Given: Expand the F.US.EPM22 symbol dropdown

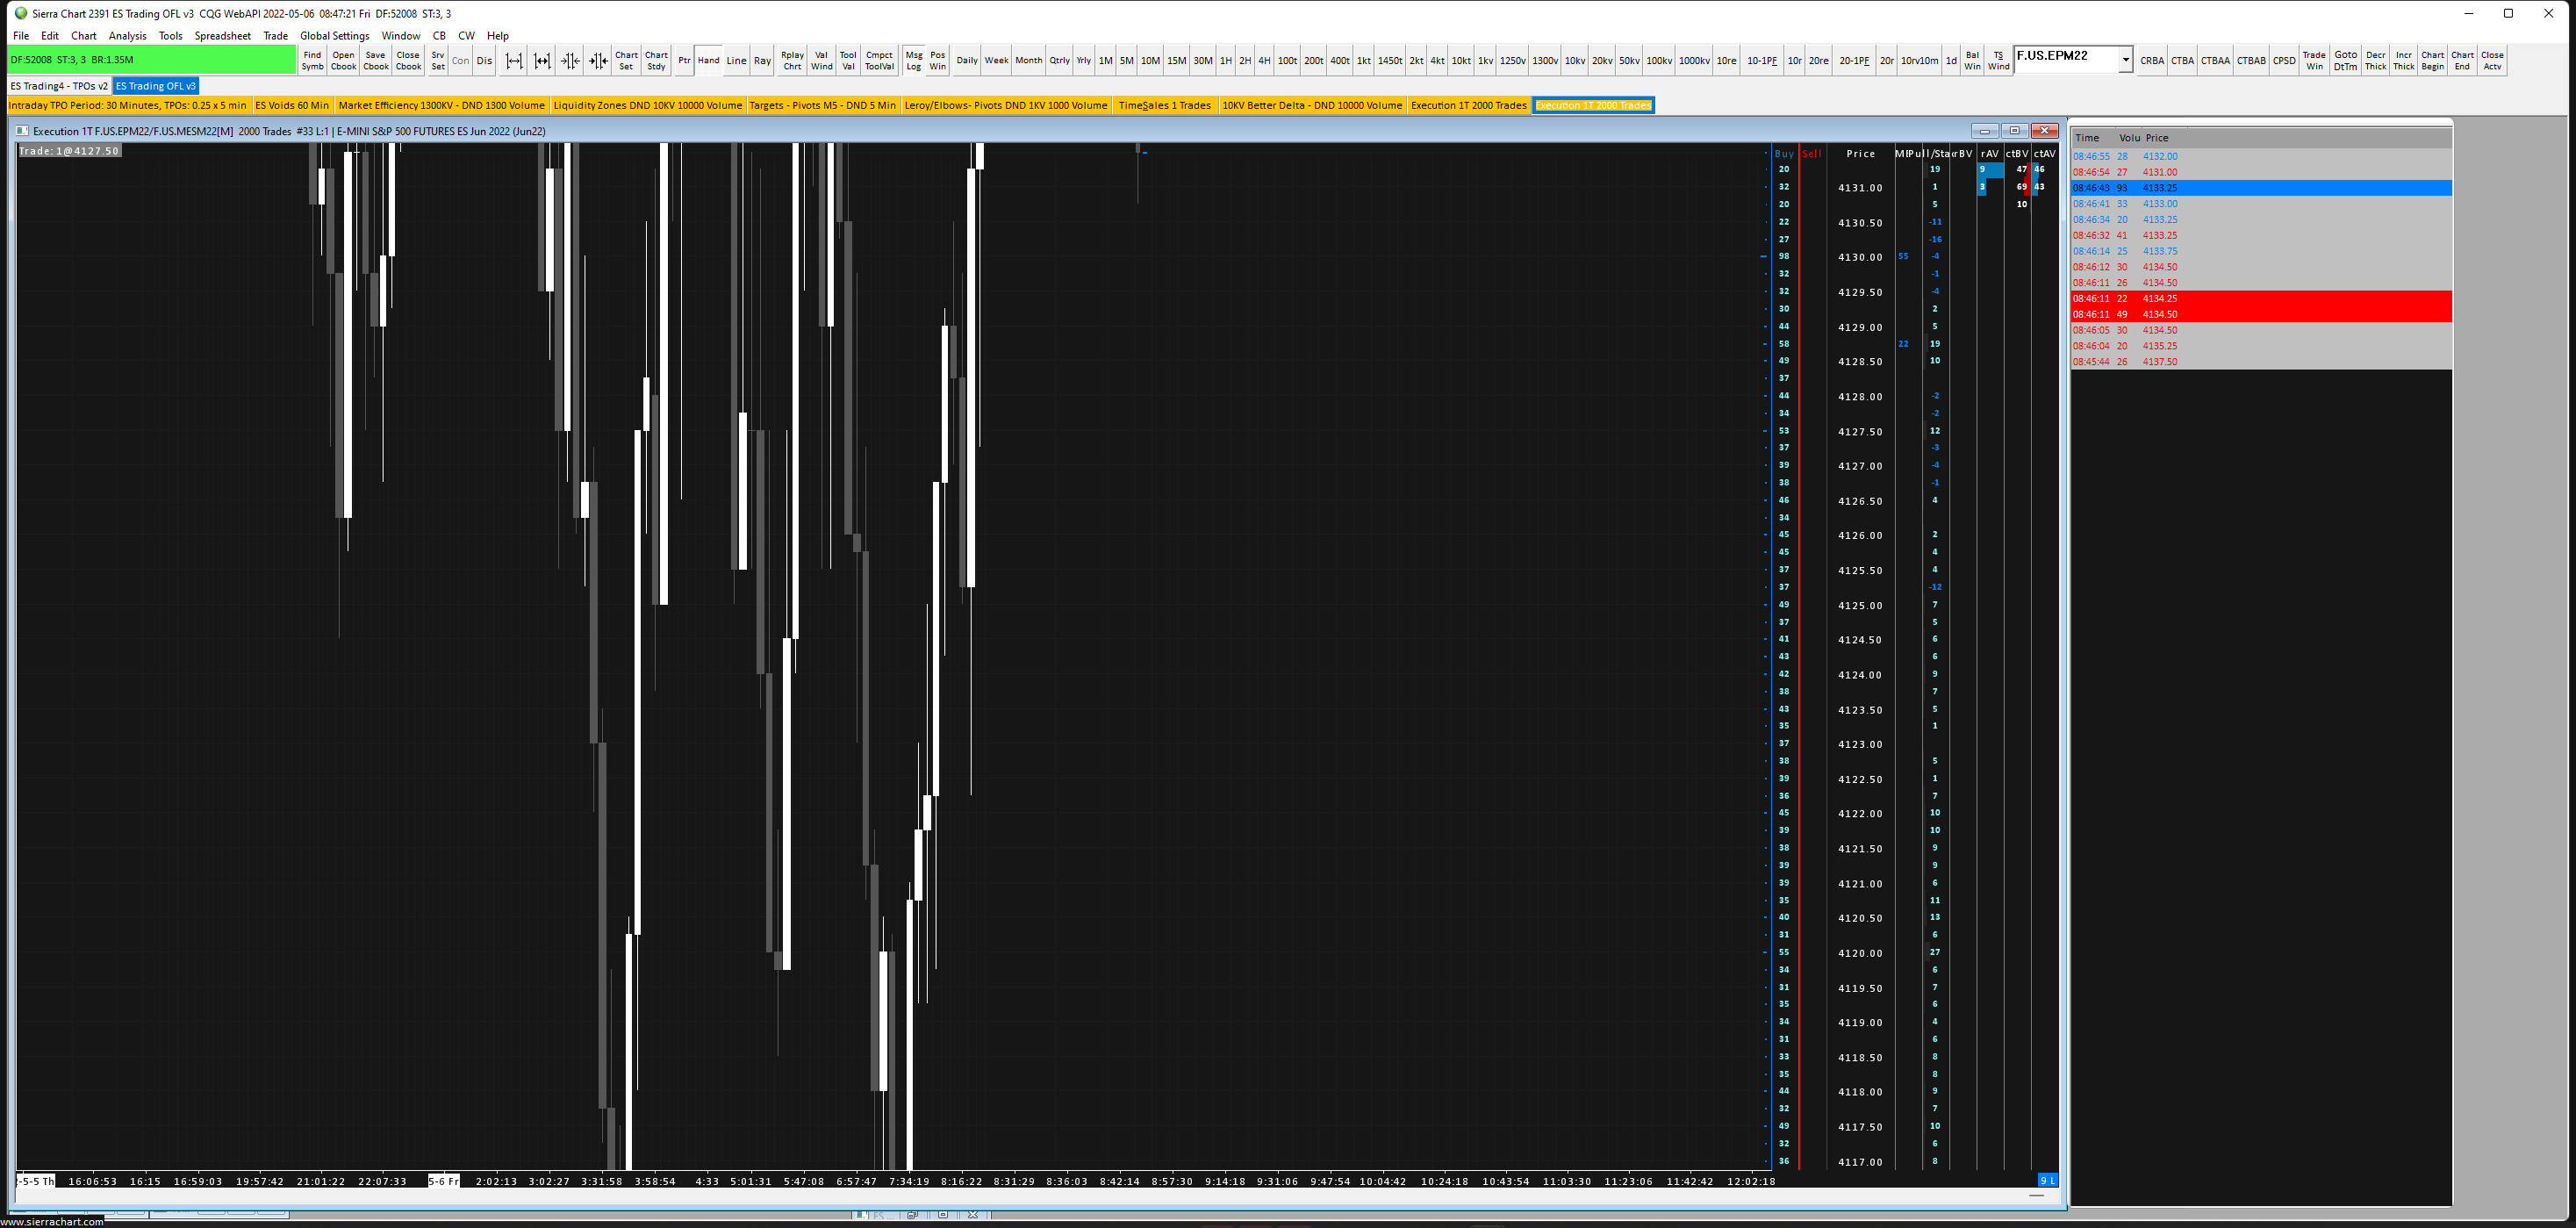Looking at the screenshot, I should 2125,60.
